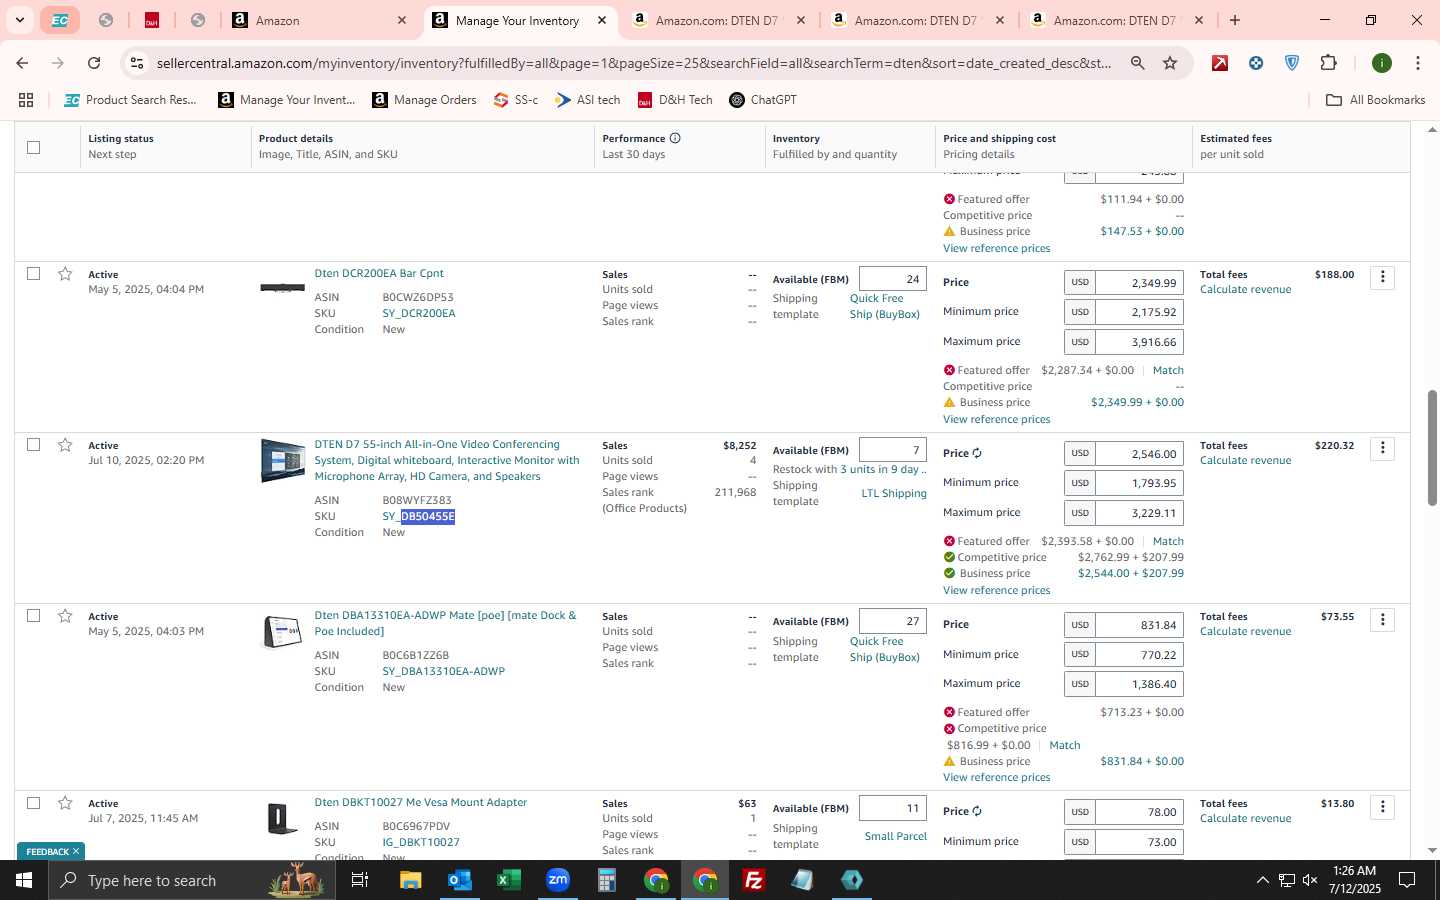Open Zoom from the taskbar
This screenshot has height=900, width=1440.
[557, 880]
